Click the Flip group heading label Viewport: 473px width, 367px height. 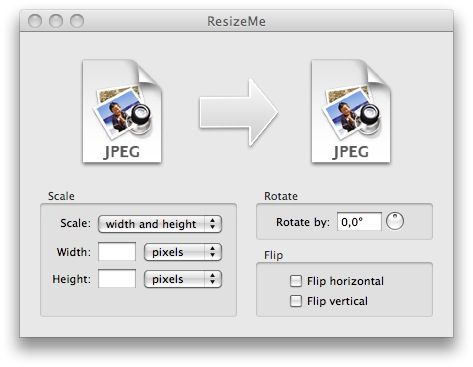point(273,255)
